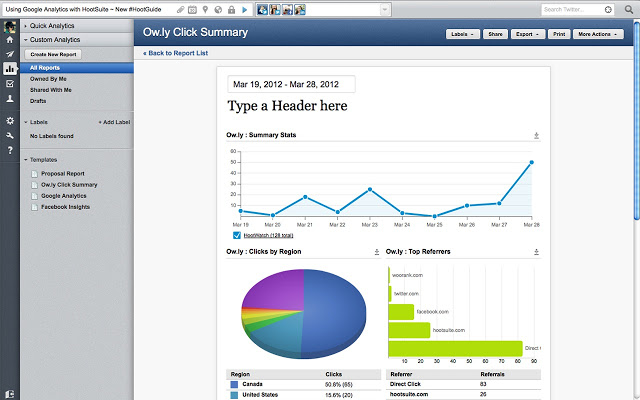Download the Summary Stats chart

(537, 135)
